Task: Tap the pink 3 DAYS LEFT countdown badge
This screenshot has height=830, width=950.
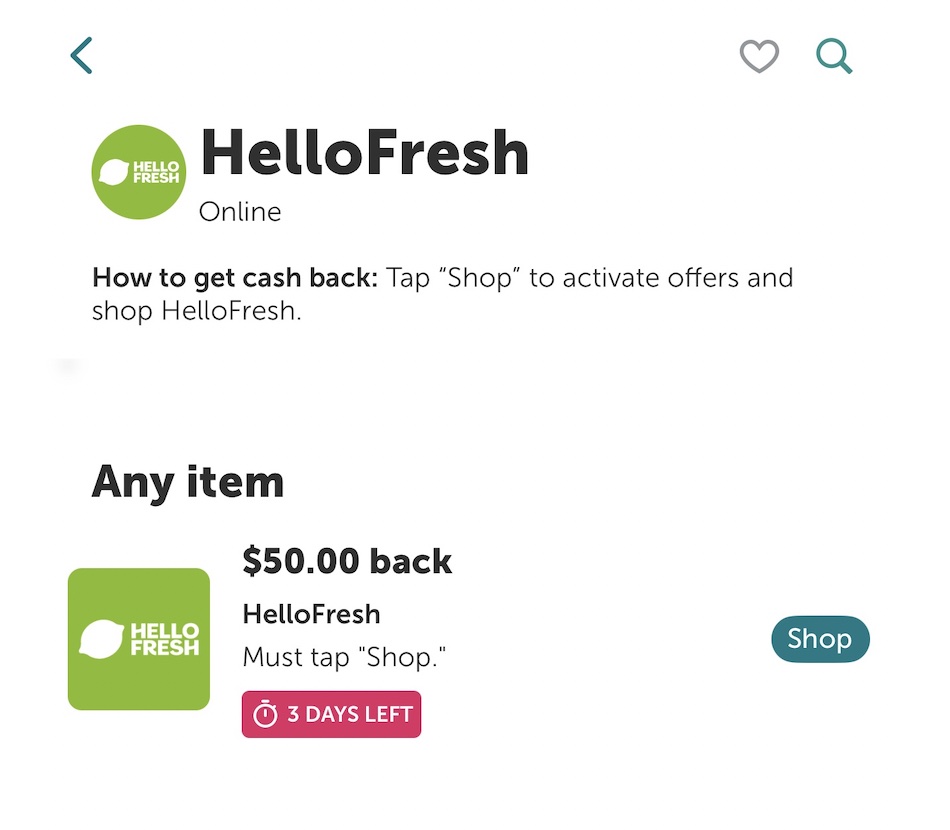Action: click(331, 714)
